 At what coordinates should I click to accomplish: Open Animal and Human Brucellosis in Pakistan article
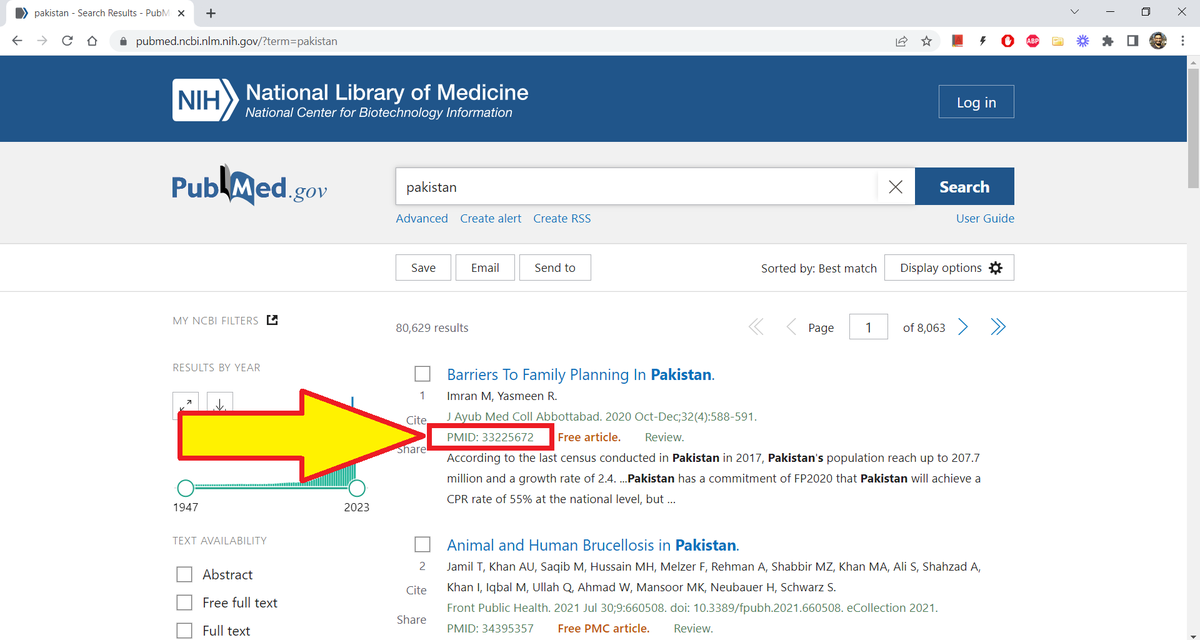tap(592, 545)
